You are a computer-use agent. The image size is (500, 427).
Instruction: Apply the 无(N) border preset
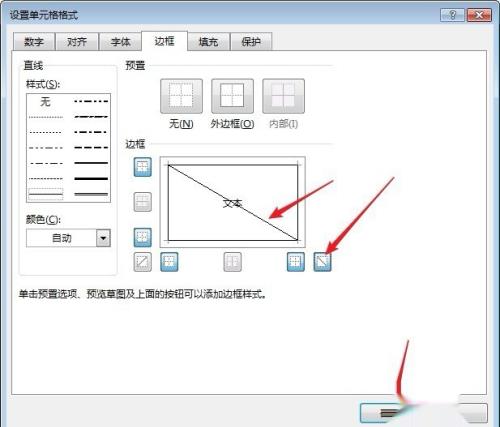click(x=181, y=96)
